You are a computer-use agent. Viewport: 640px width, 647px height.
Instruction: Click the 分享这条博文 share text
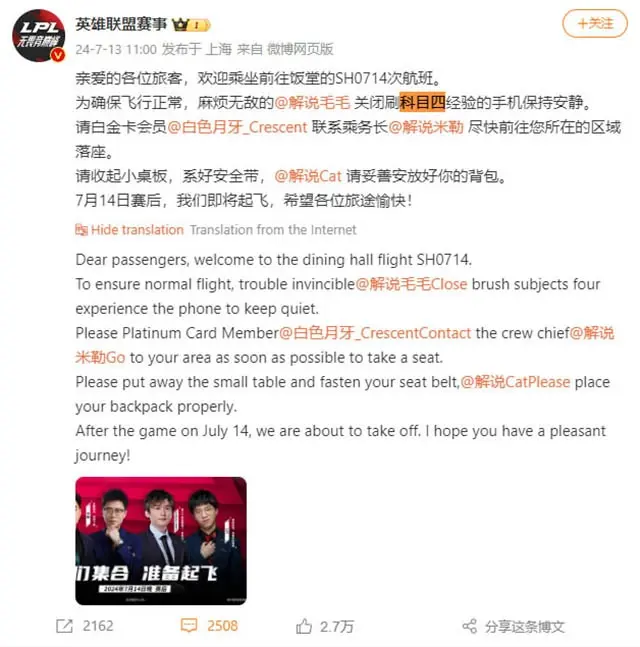click(524, 626)
